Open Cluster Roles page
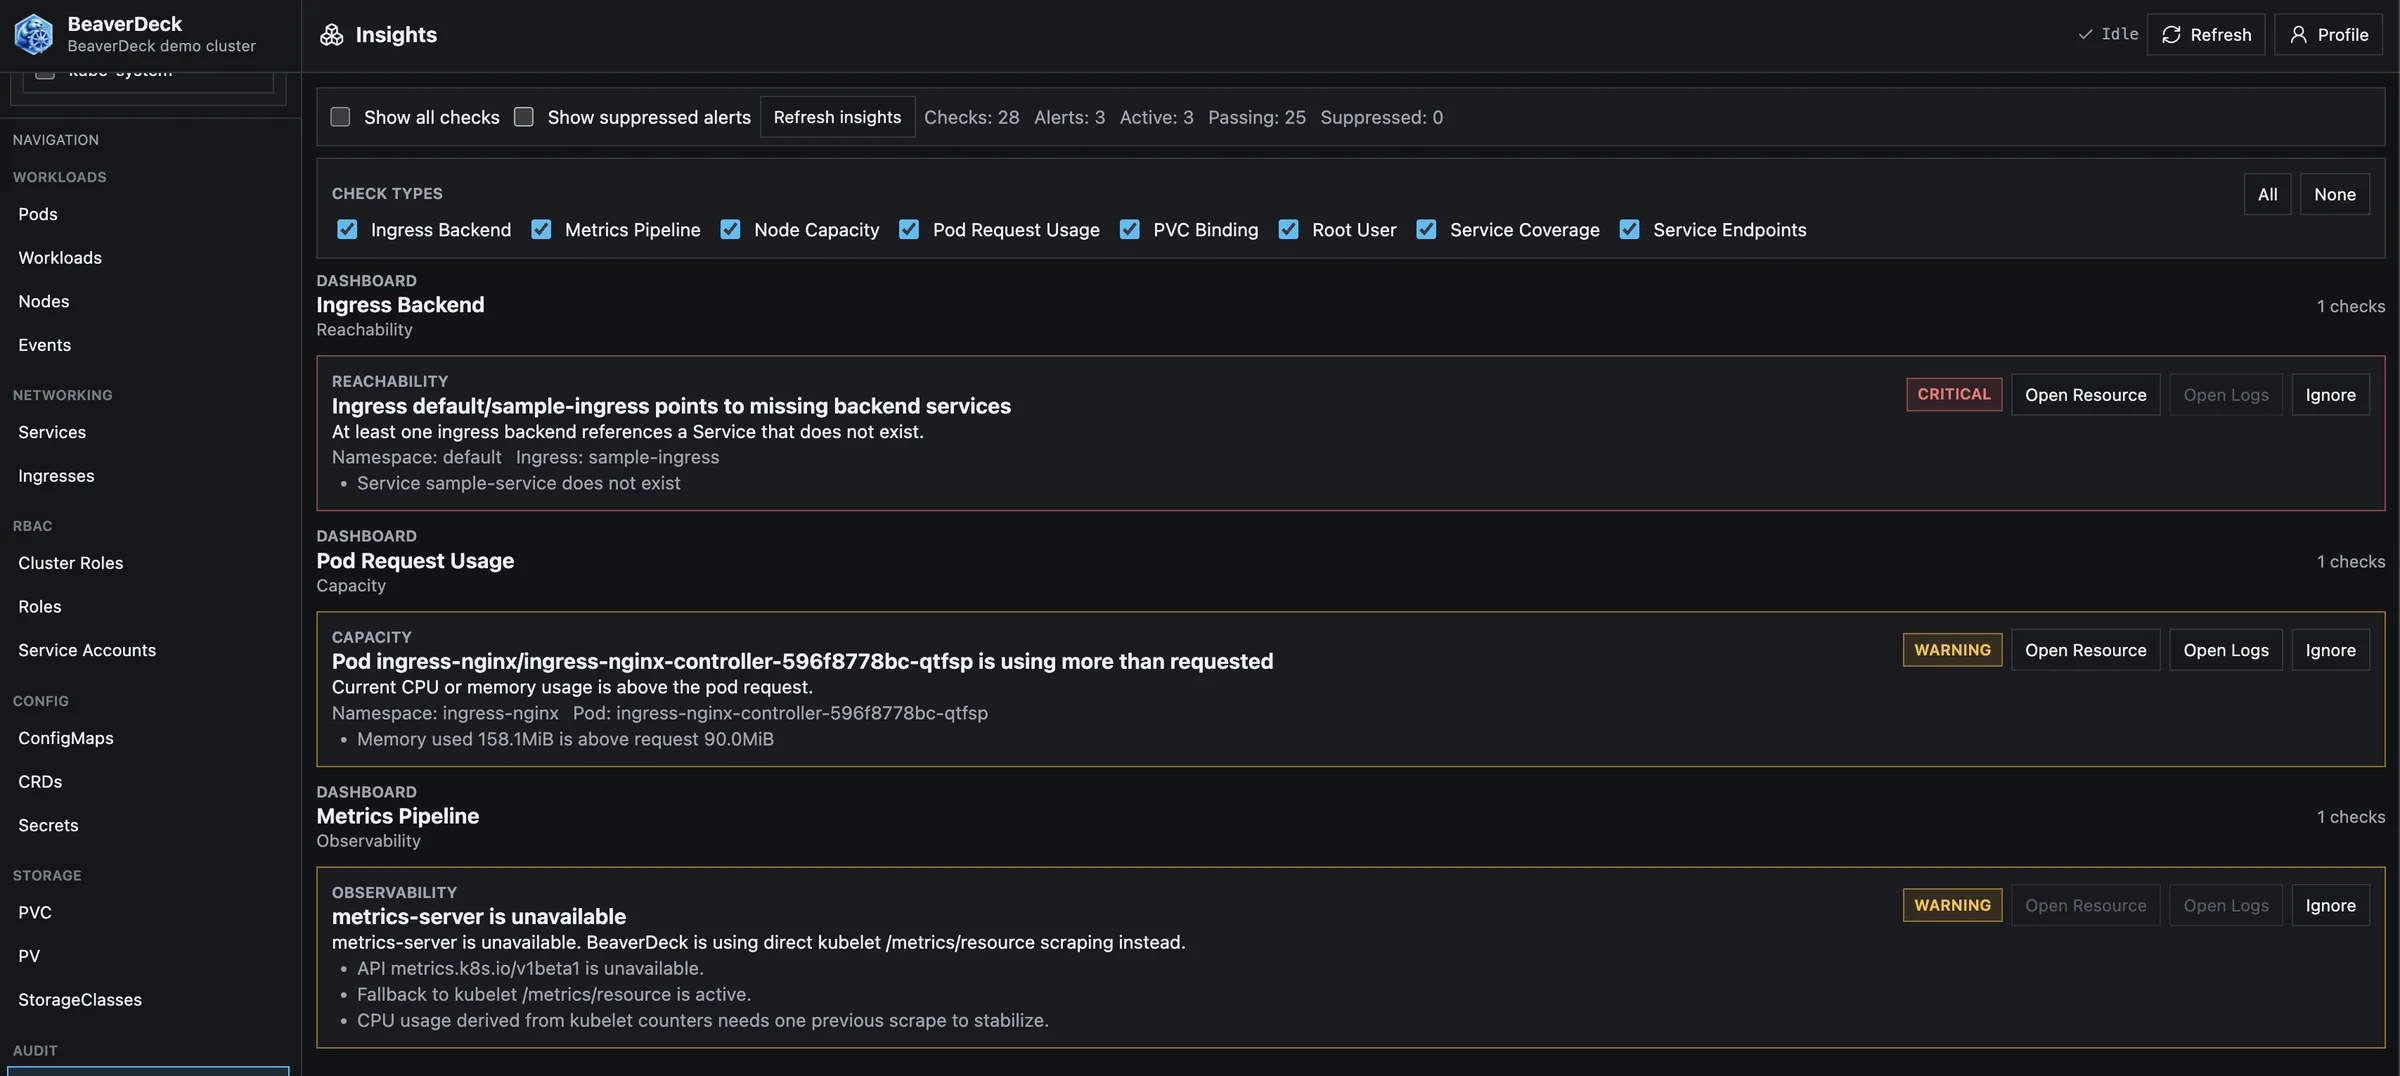Image resolution: width=2400 pixels, height=1076 pixels. click(71, 563)
